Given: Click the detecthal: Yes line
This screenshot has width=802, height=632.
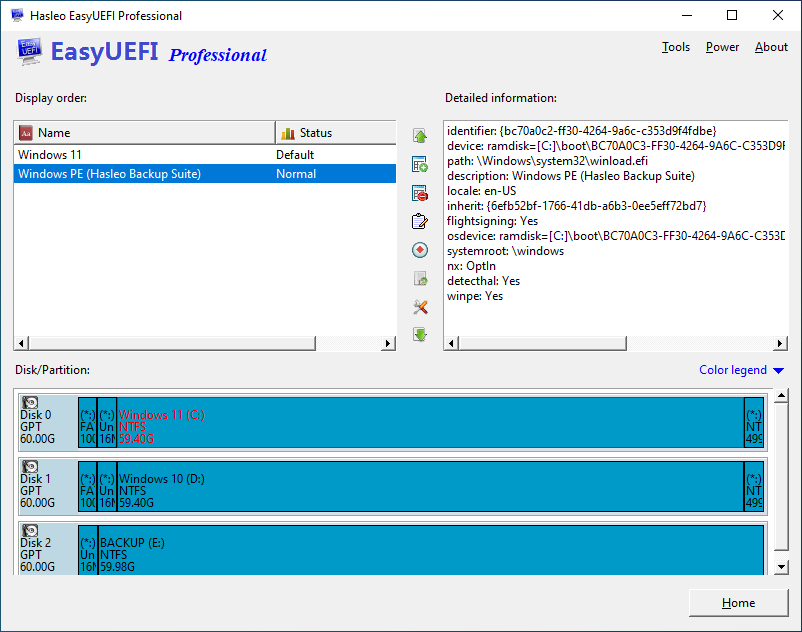Looking at the screenshot, I should pos(483,281).
